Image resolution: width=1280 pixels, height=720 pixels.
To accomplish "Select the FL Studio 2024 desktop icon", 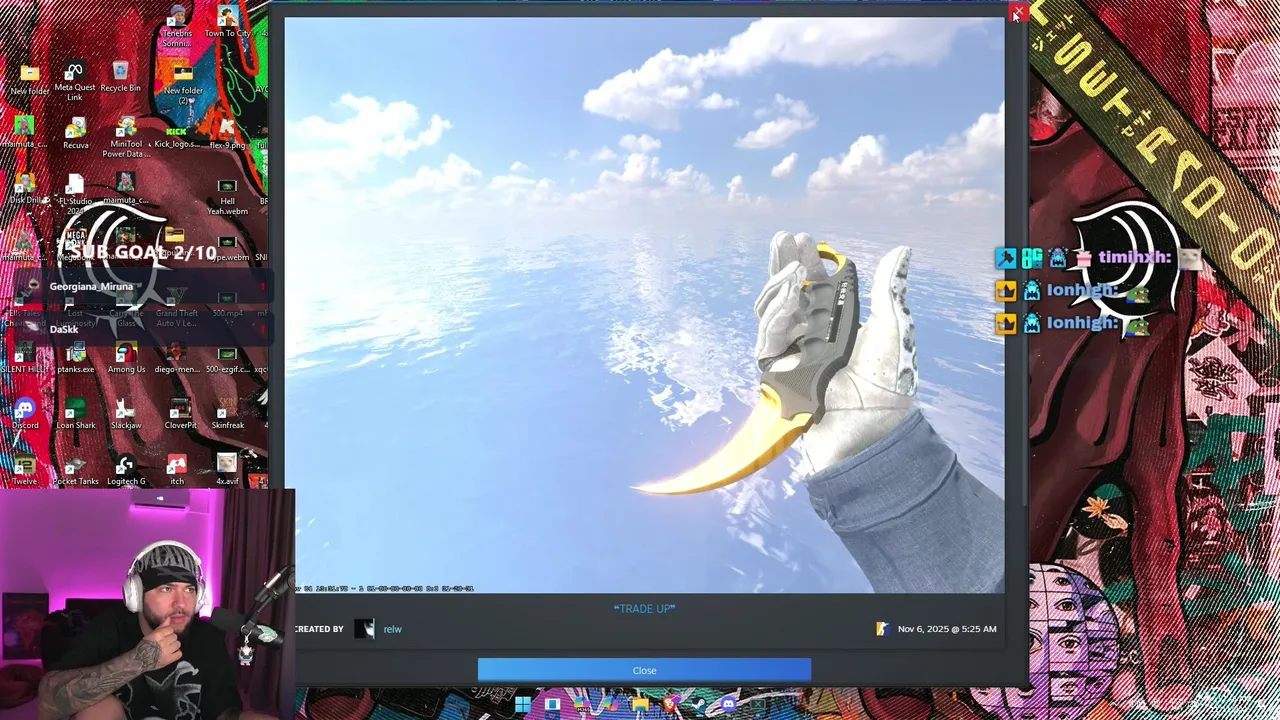I will pos(75,195).
